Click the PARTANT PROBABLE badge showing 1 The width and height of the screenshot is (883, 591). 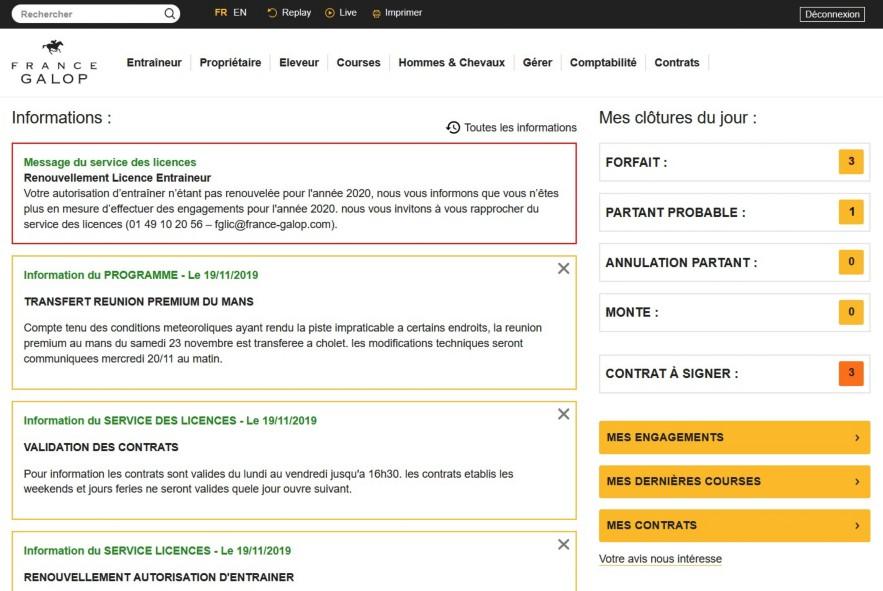point(852,212)
